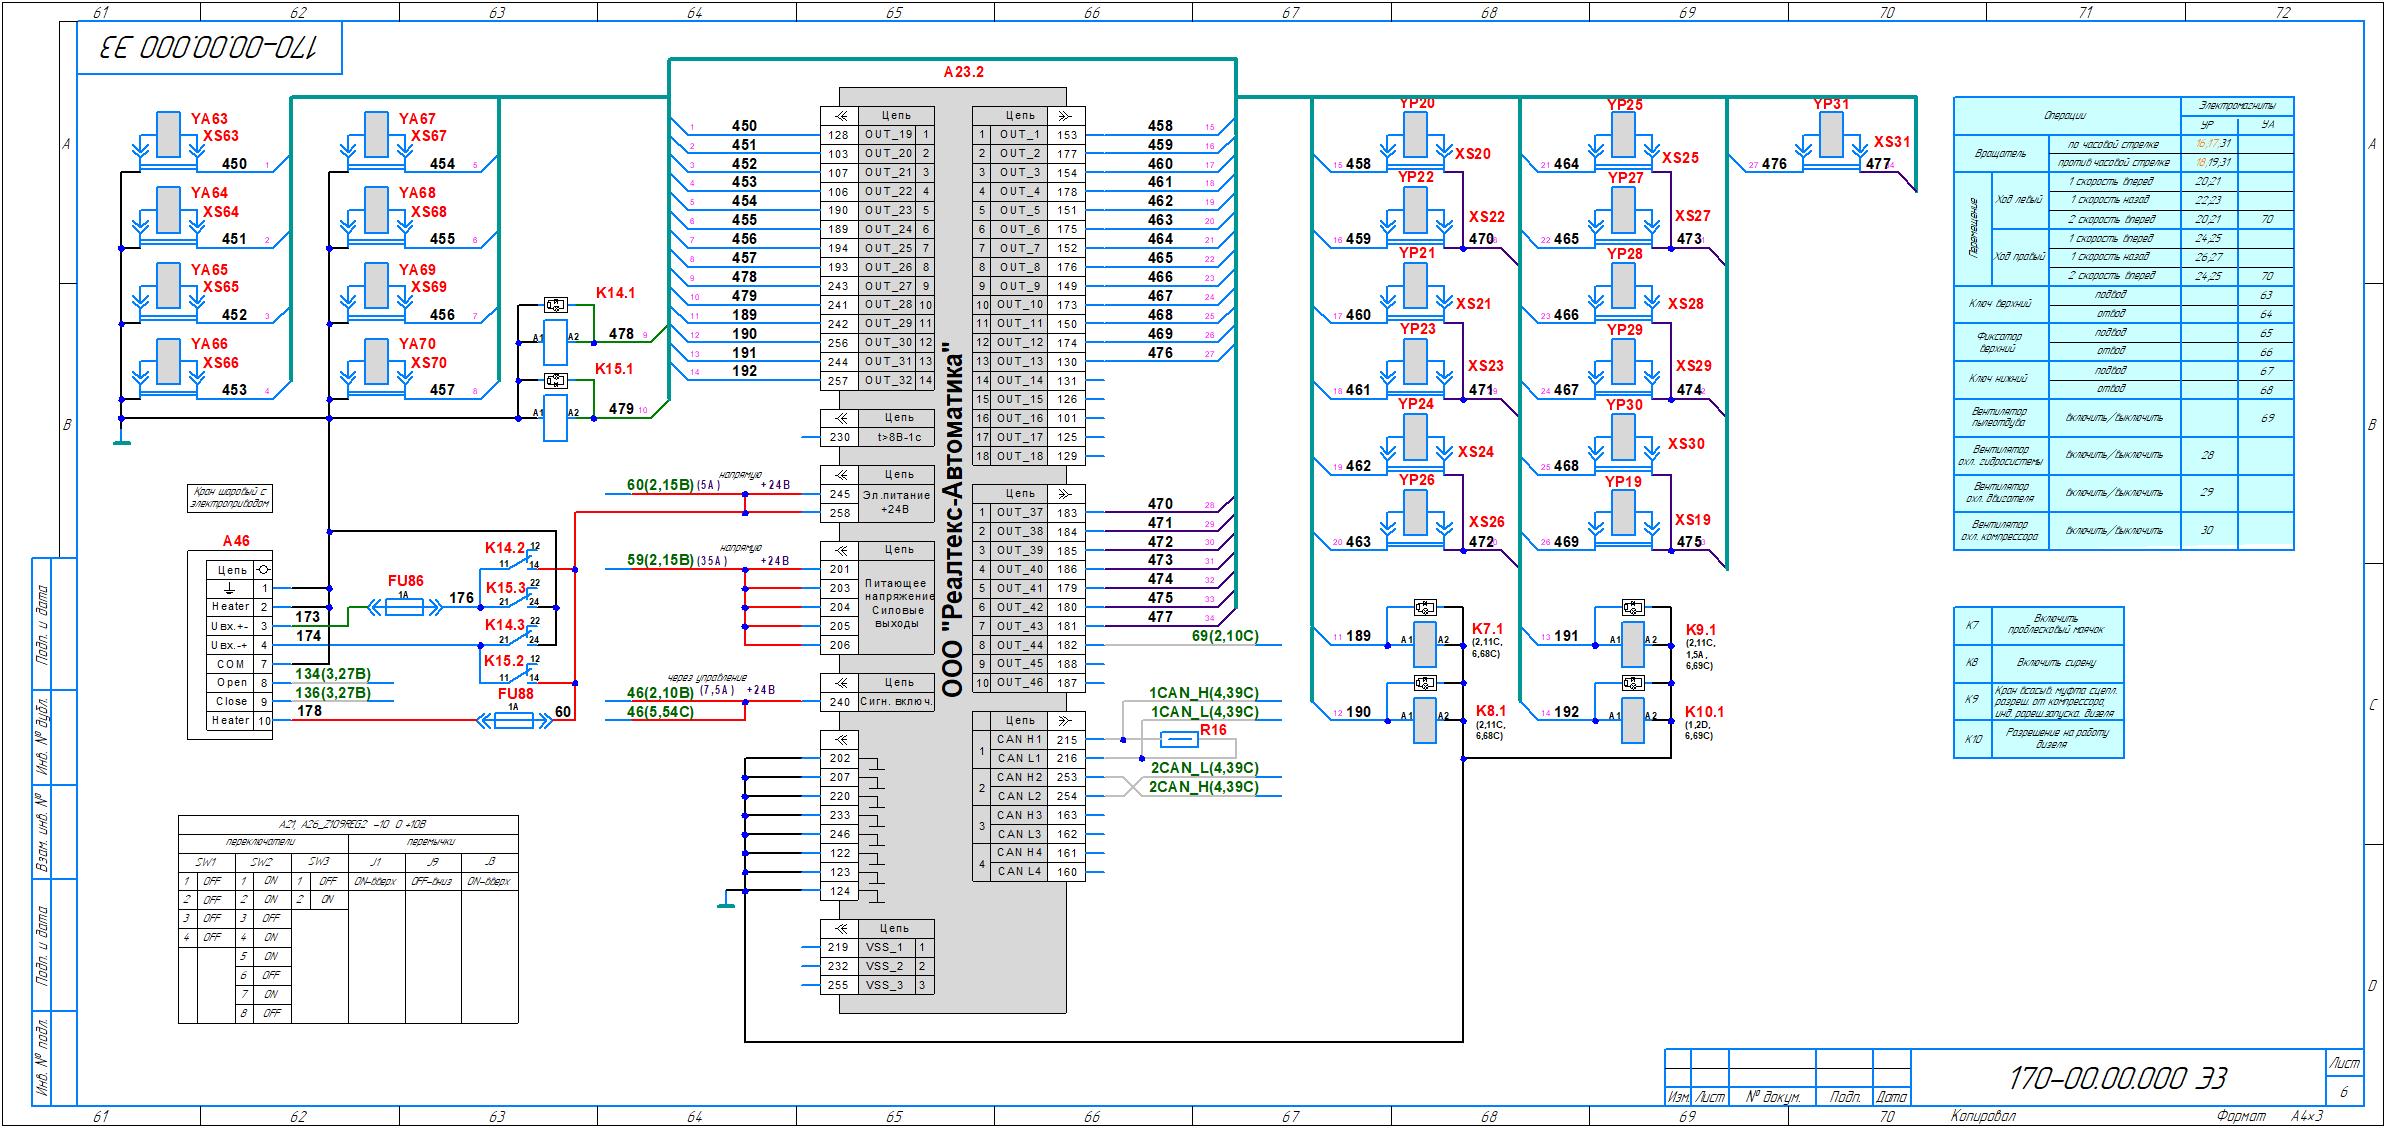Select the R16 resistor symbol
Viewport: 2386px width, 1128px height.
[x=1180, y=740]
